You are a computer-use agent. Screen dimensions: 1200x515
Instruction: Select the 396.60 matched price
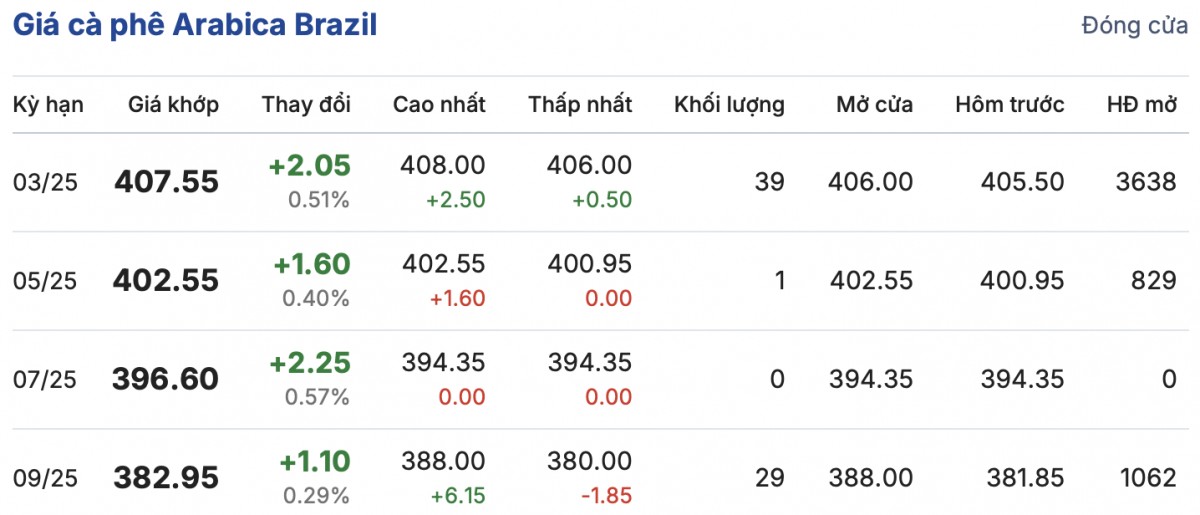[166, 380]
